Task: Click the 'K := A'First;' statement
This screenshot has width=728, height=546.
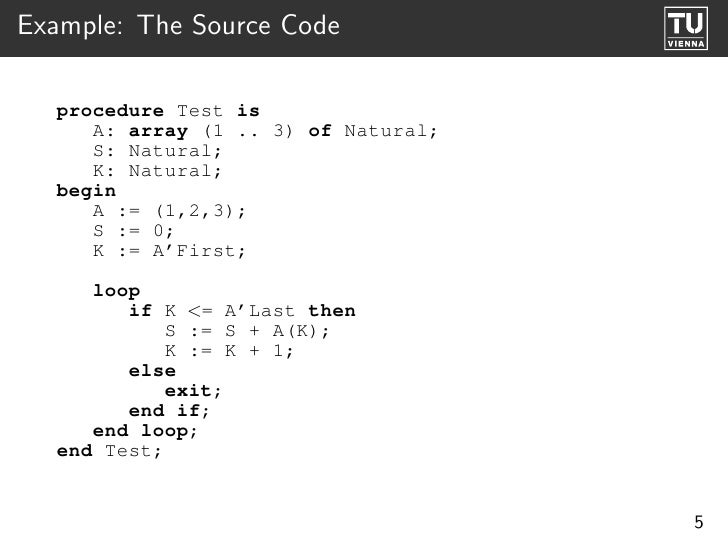Action: [169, 251]
